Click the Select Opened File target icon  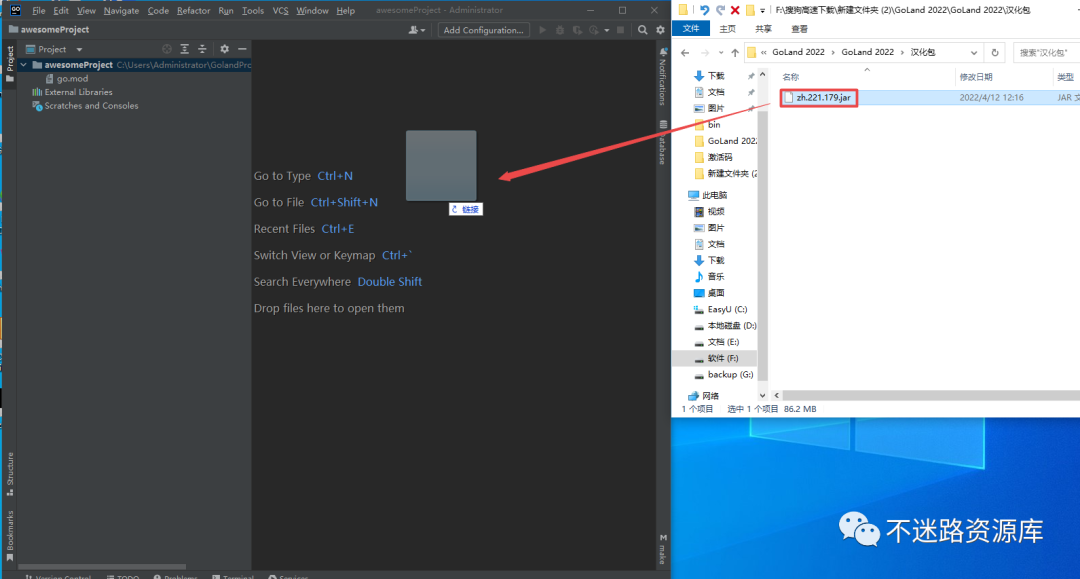[x=167, y=49]
